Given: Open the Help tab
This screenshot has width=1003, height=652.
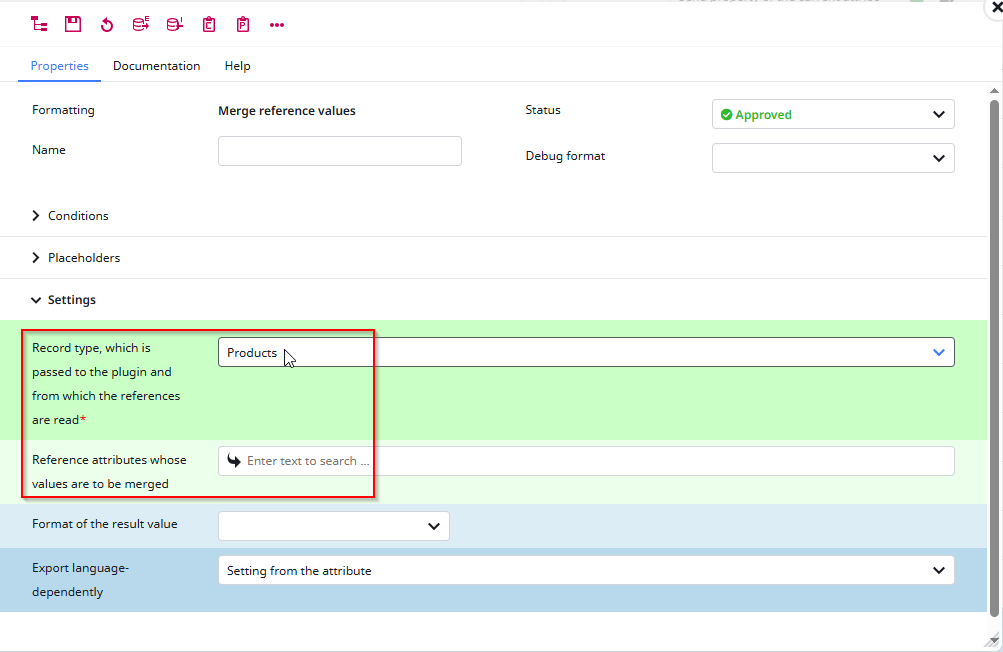Looking at the screenshot, I should pos(237,65).
